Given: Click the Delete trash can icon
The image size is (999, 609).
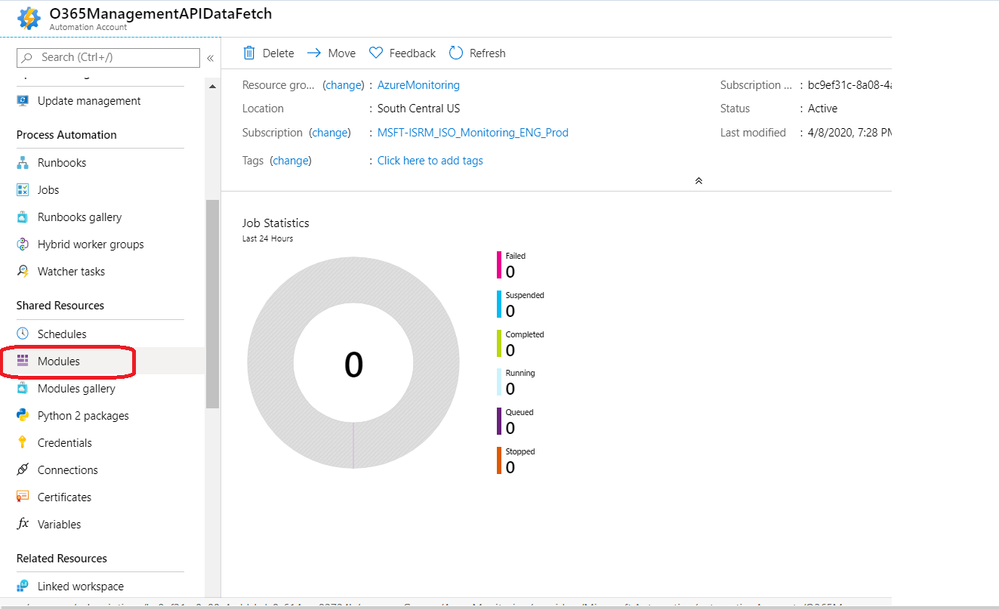Looking at the screenshot, I should click(x=249, y=53).
